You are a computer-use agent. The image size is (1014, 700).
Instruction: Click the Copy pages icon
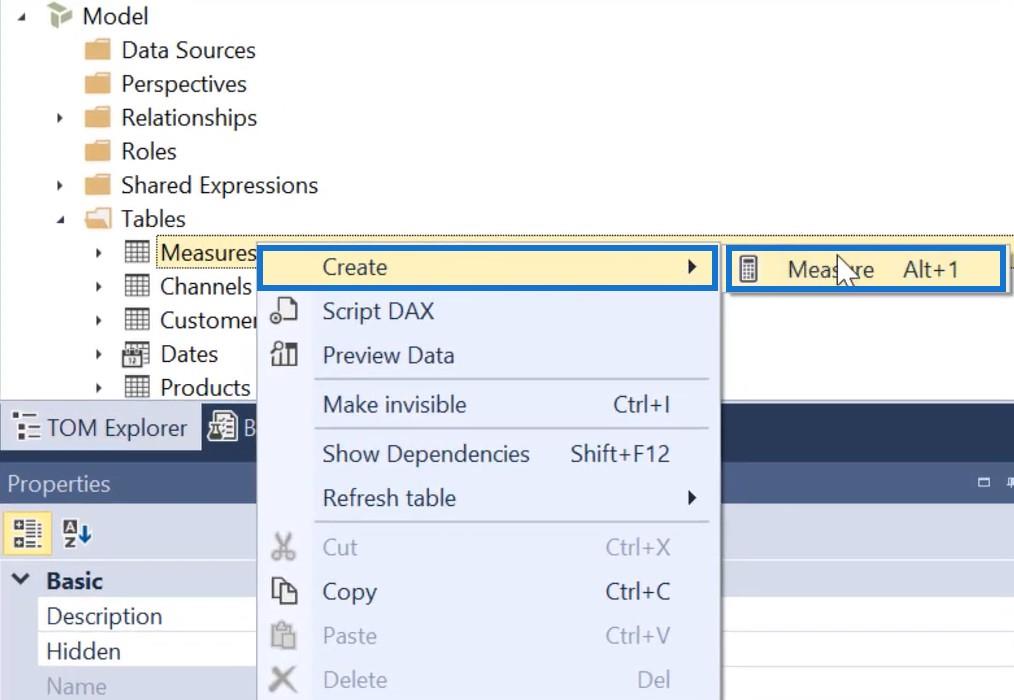pyautogui.click(x=284, y=591)
